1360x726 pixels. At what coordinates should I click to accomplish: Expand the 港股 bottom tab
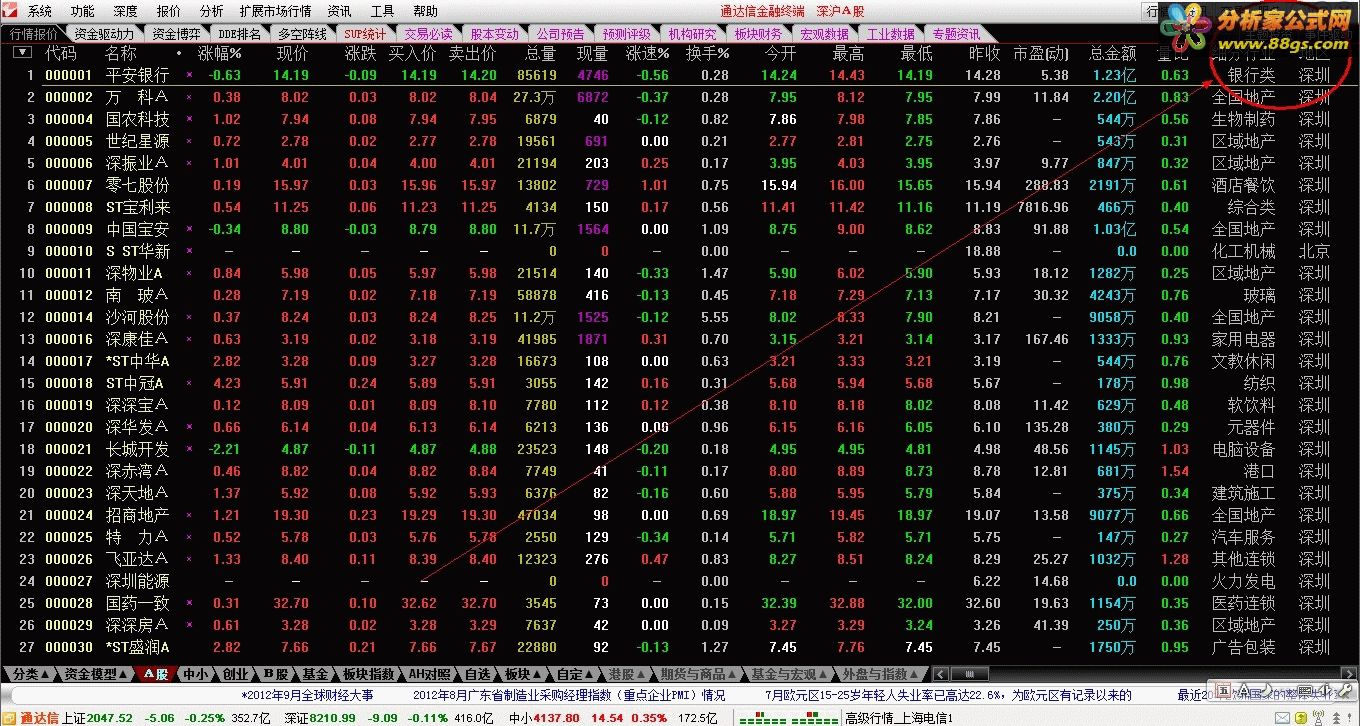tap(627, 674)
